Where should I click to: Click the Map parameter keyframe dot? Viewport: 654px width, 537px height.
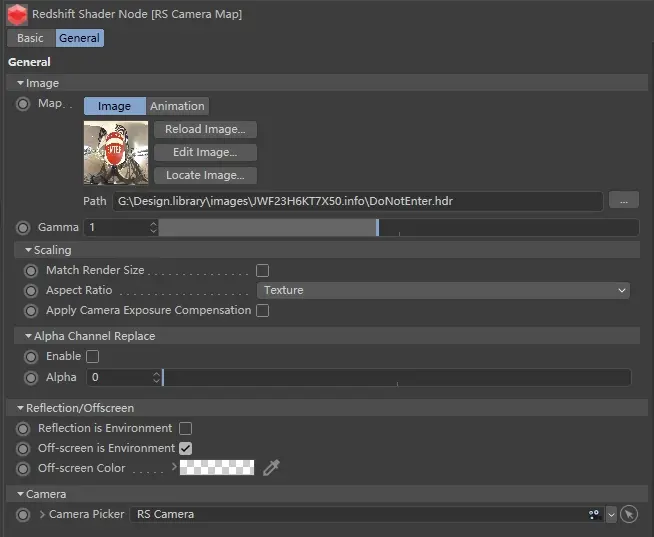[x=23, y=104]
